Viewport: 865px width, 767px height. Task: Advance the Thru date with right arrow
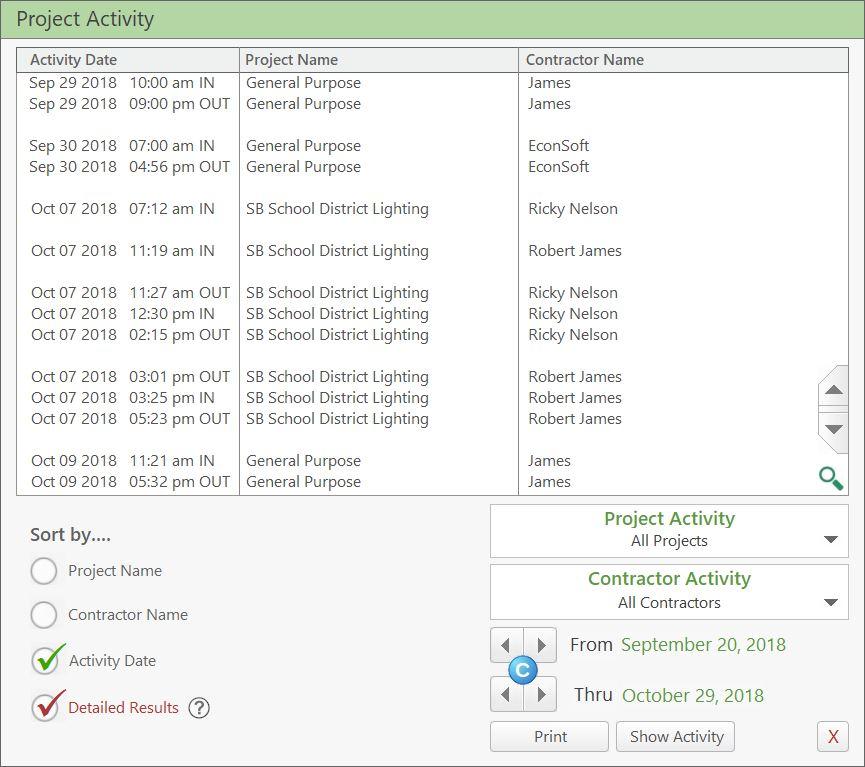541,694
